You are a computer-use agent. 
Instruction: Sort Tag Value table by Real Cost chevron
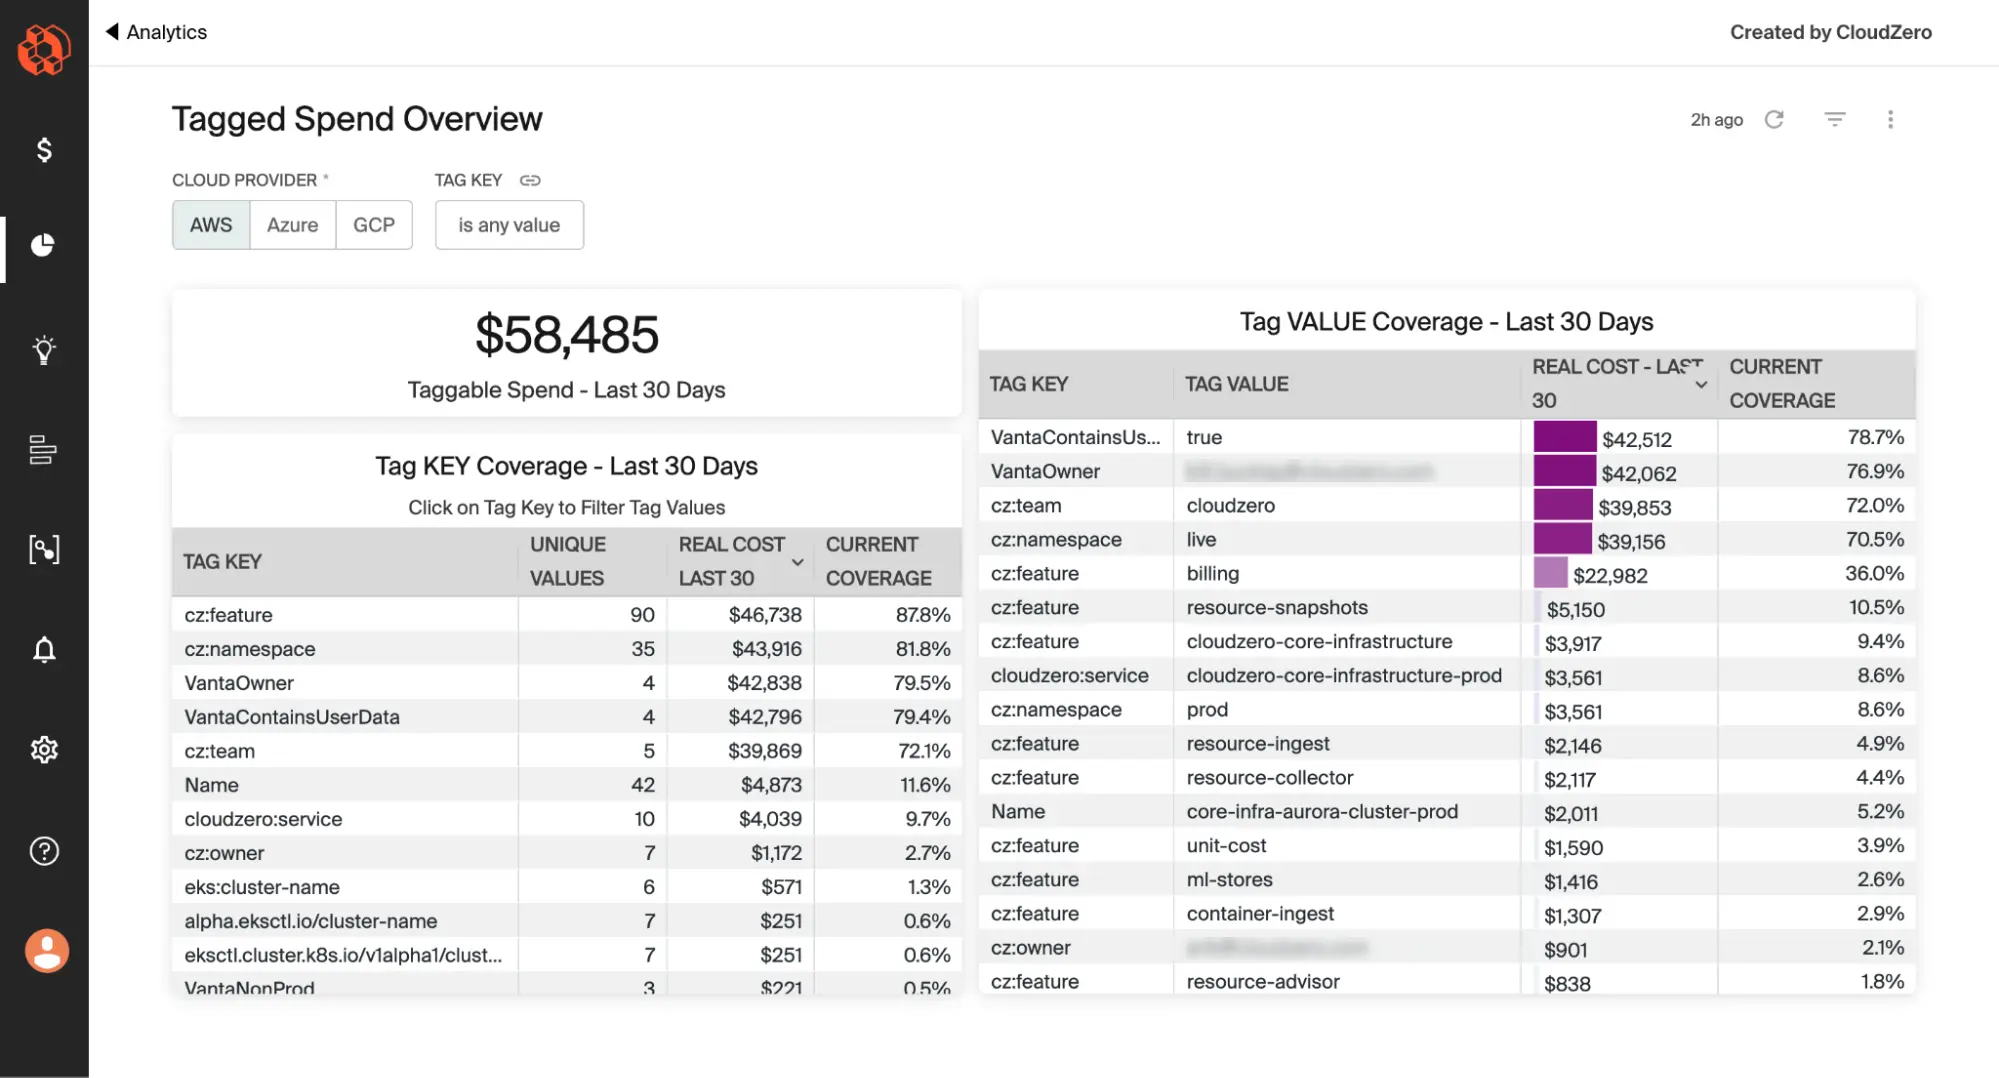[x=1701, y=385]
